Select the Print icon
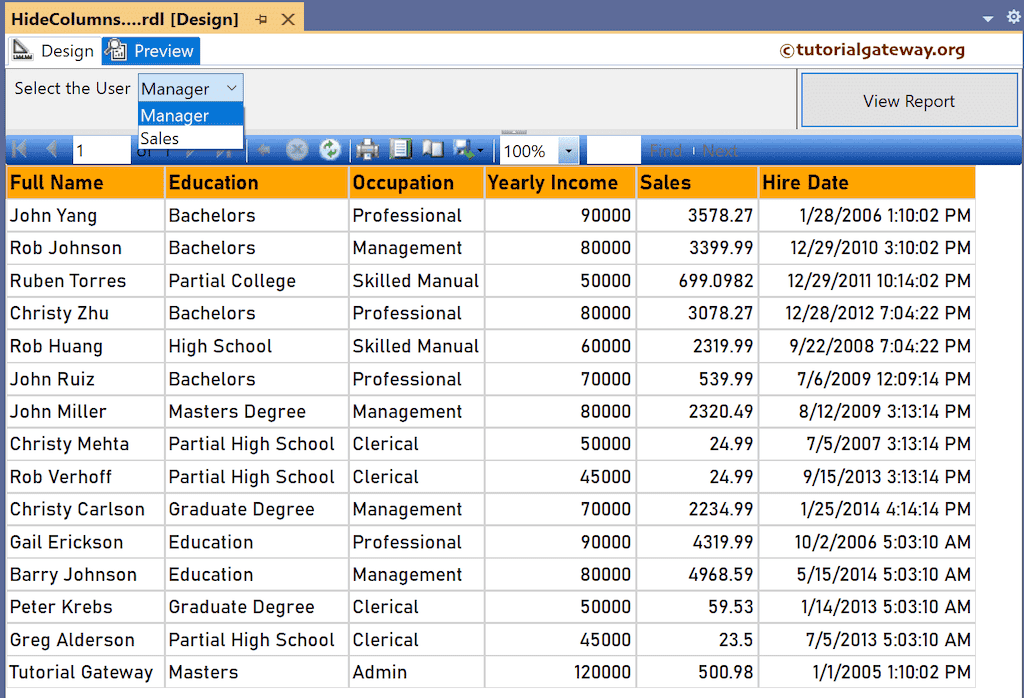This screenshot has height=698, width=1024. click(x=367, y=149)
